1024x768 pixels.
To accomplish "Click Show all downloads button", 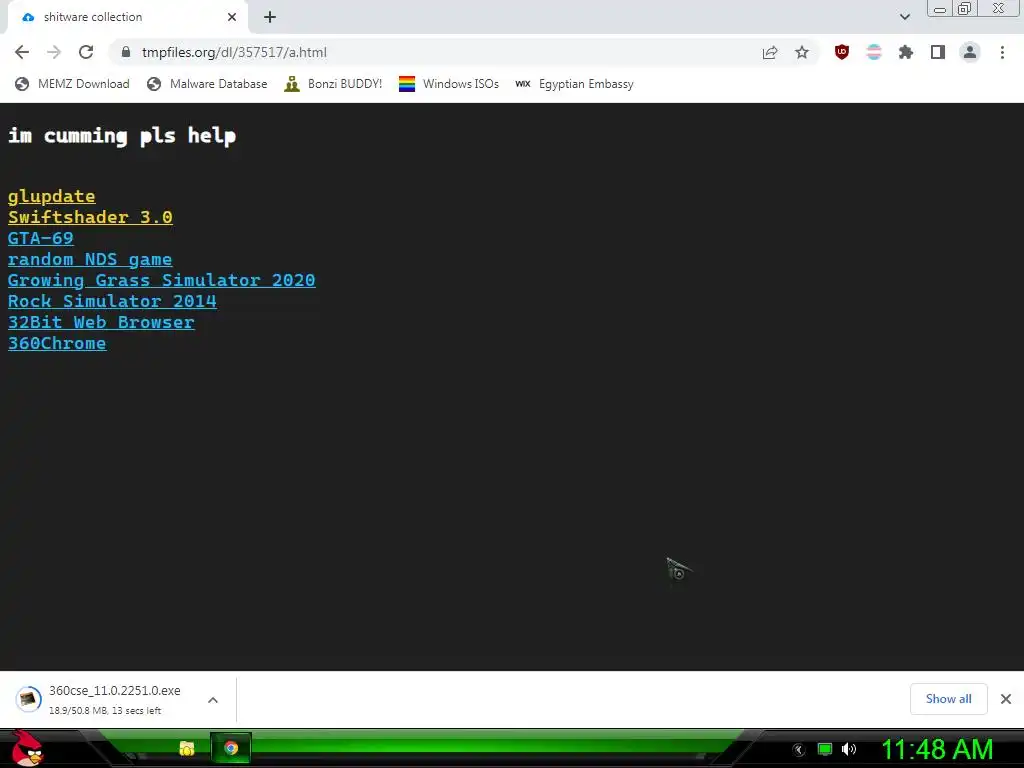I will click(948, 699).
